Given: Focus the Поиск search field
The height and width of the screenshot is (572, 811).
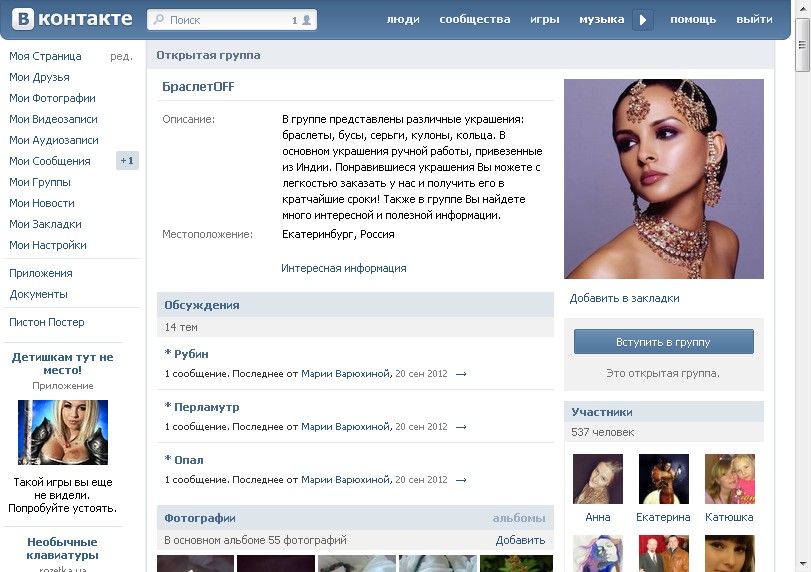Looking at the screenshot, I should coord(232,20).
